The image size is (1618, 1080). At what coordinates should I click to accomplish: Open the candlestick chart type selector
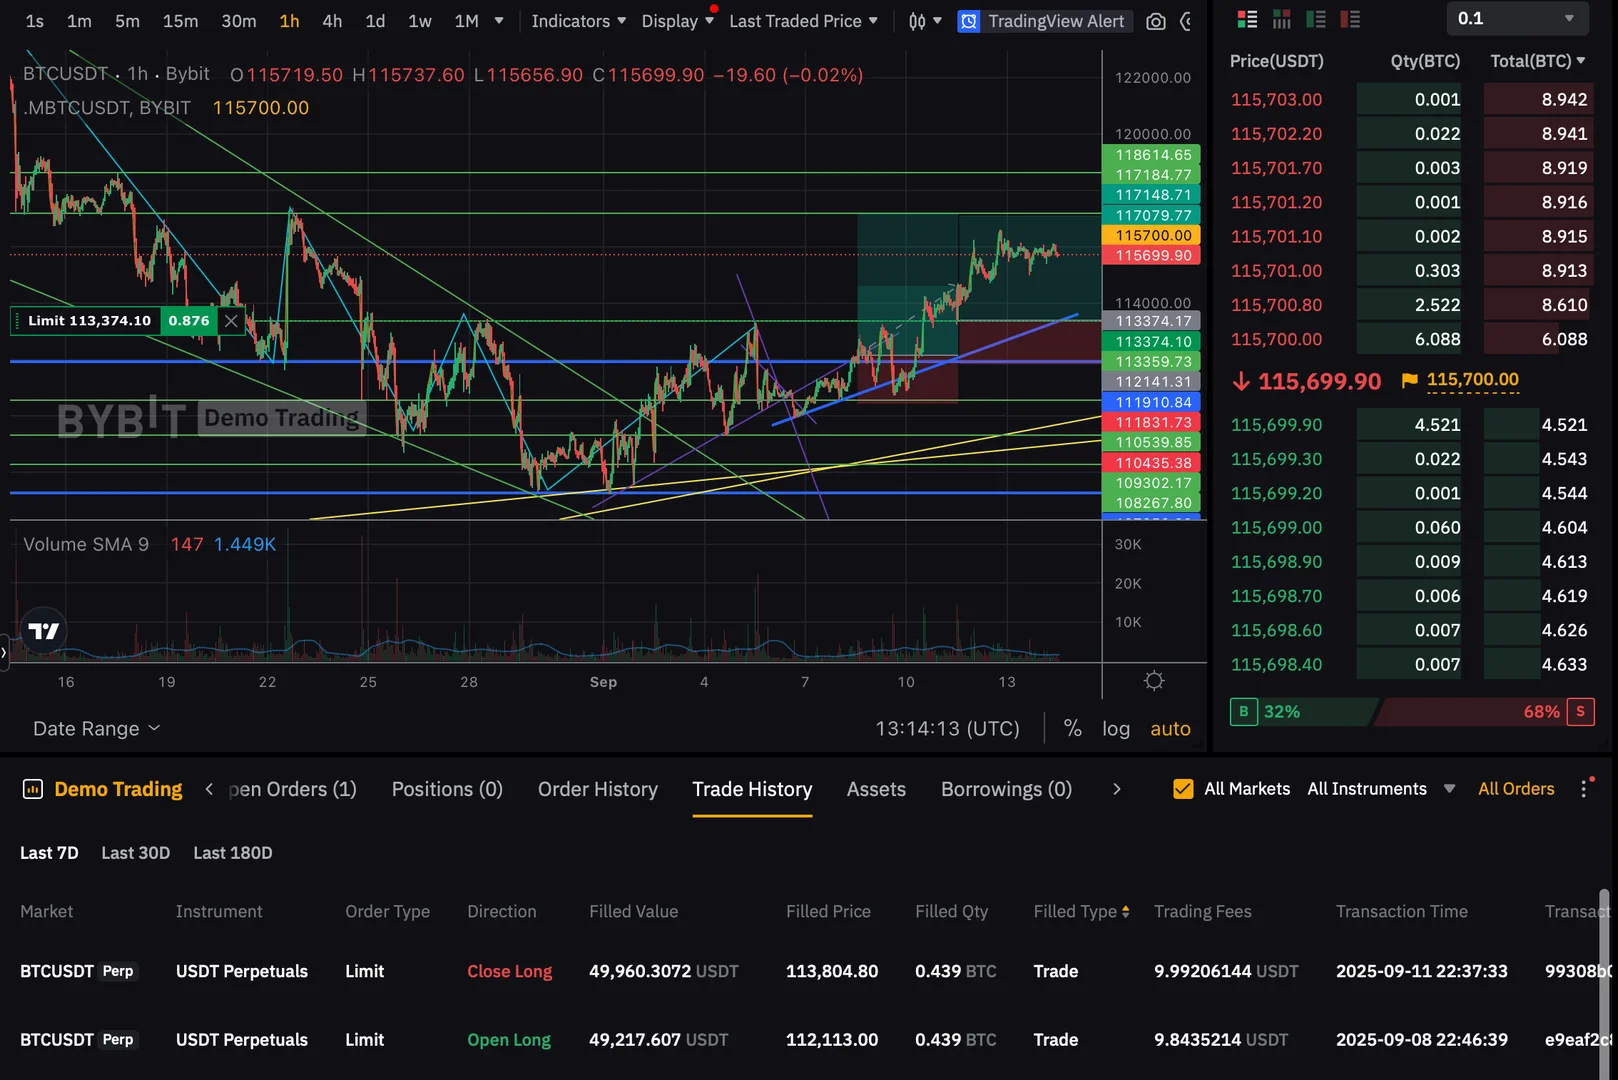[x=924, y=21]
